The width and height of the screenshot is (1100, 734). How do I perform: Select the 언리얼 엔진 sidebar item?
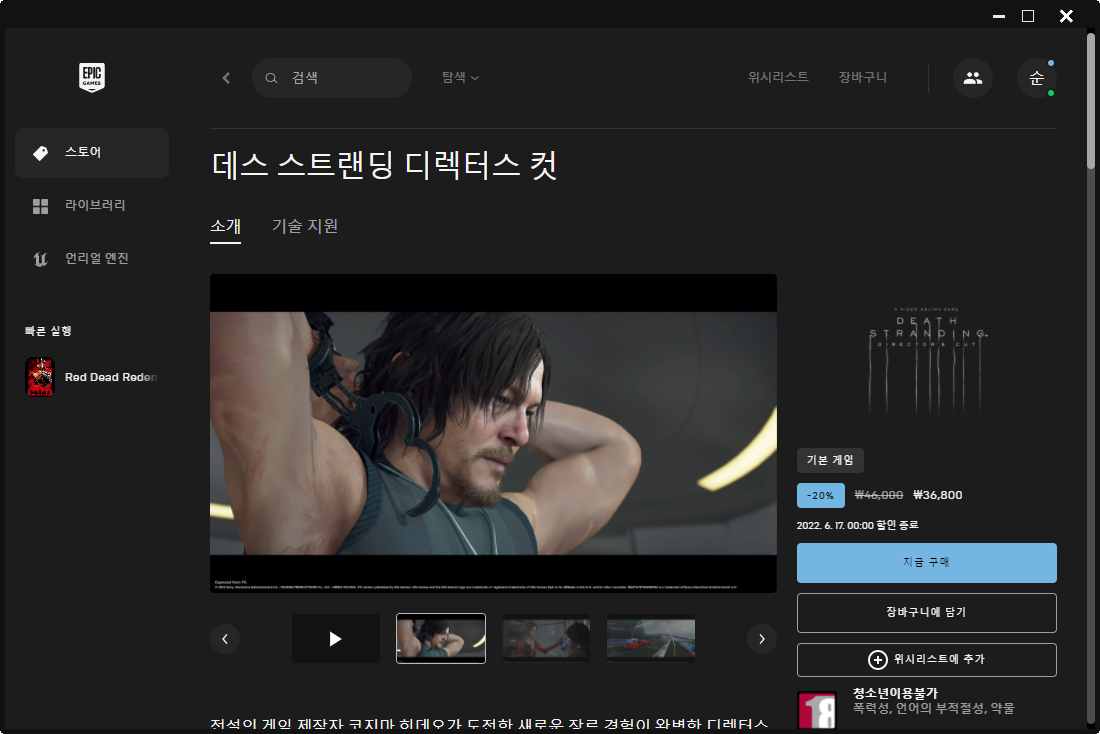pyautogui.click(x=92, y=259)
